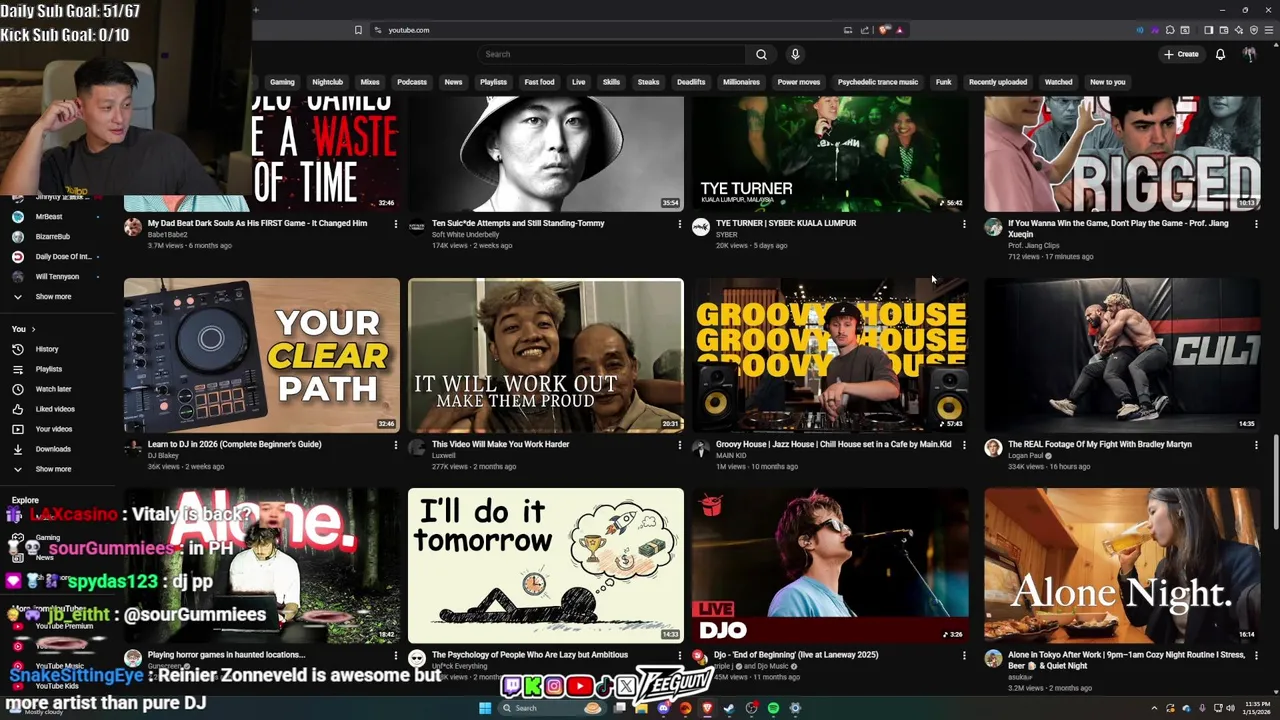
Task: Click the Prof. Jiang Clips channel avatar
Action: pyautogui.click(x=993, y=227)
